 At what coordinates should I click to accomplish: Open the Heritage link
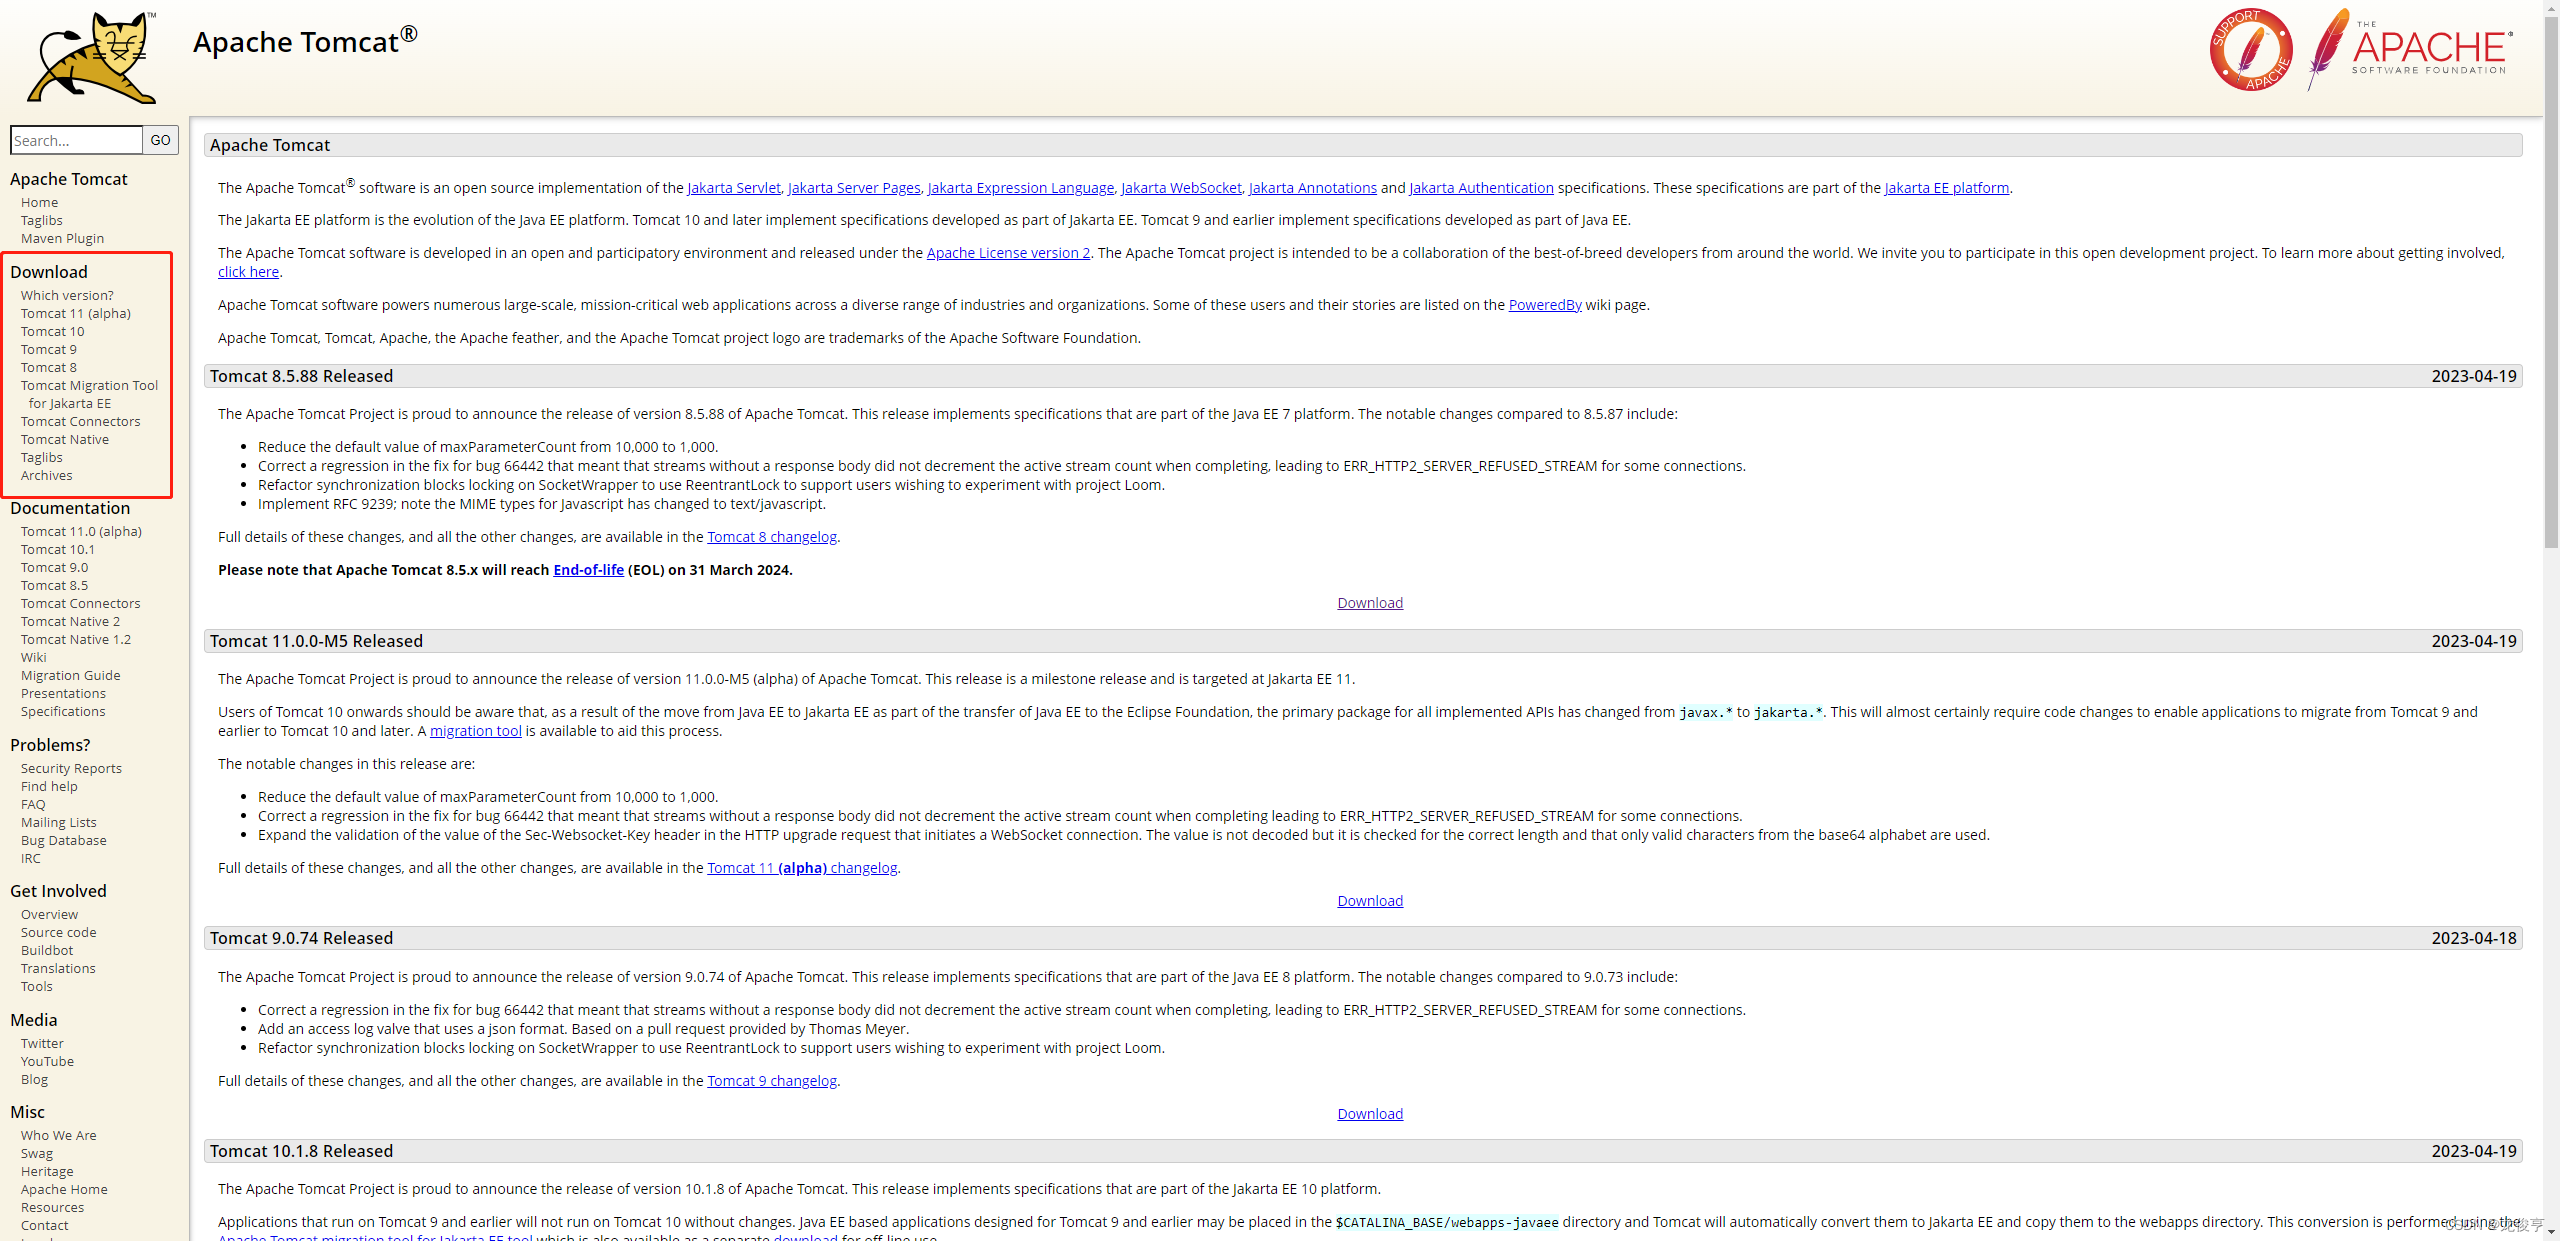click(x=47, y=1171)
